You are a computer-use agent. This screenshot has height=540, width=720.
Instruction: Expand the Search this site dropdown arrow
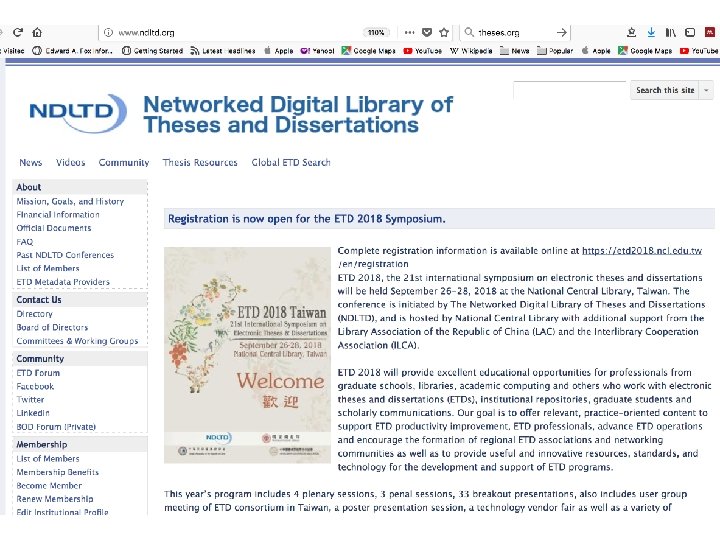coord(706,90)
